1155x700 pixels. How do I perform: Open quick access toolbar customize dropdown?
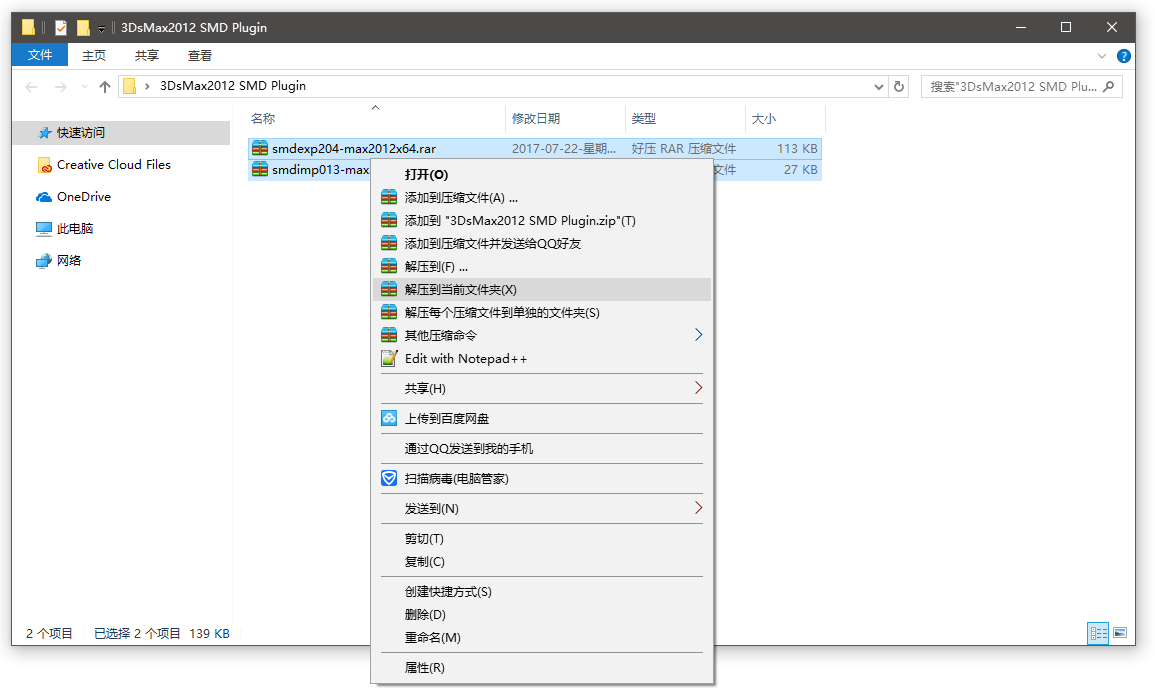click(x=102, y=29)
